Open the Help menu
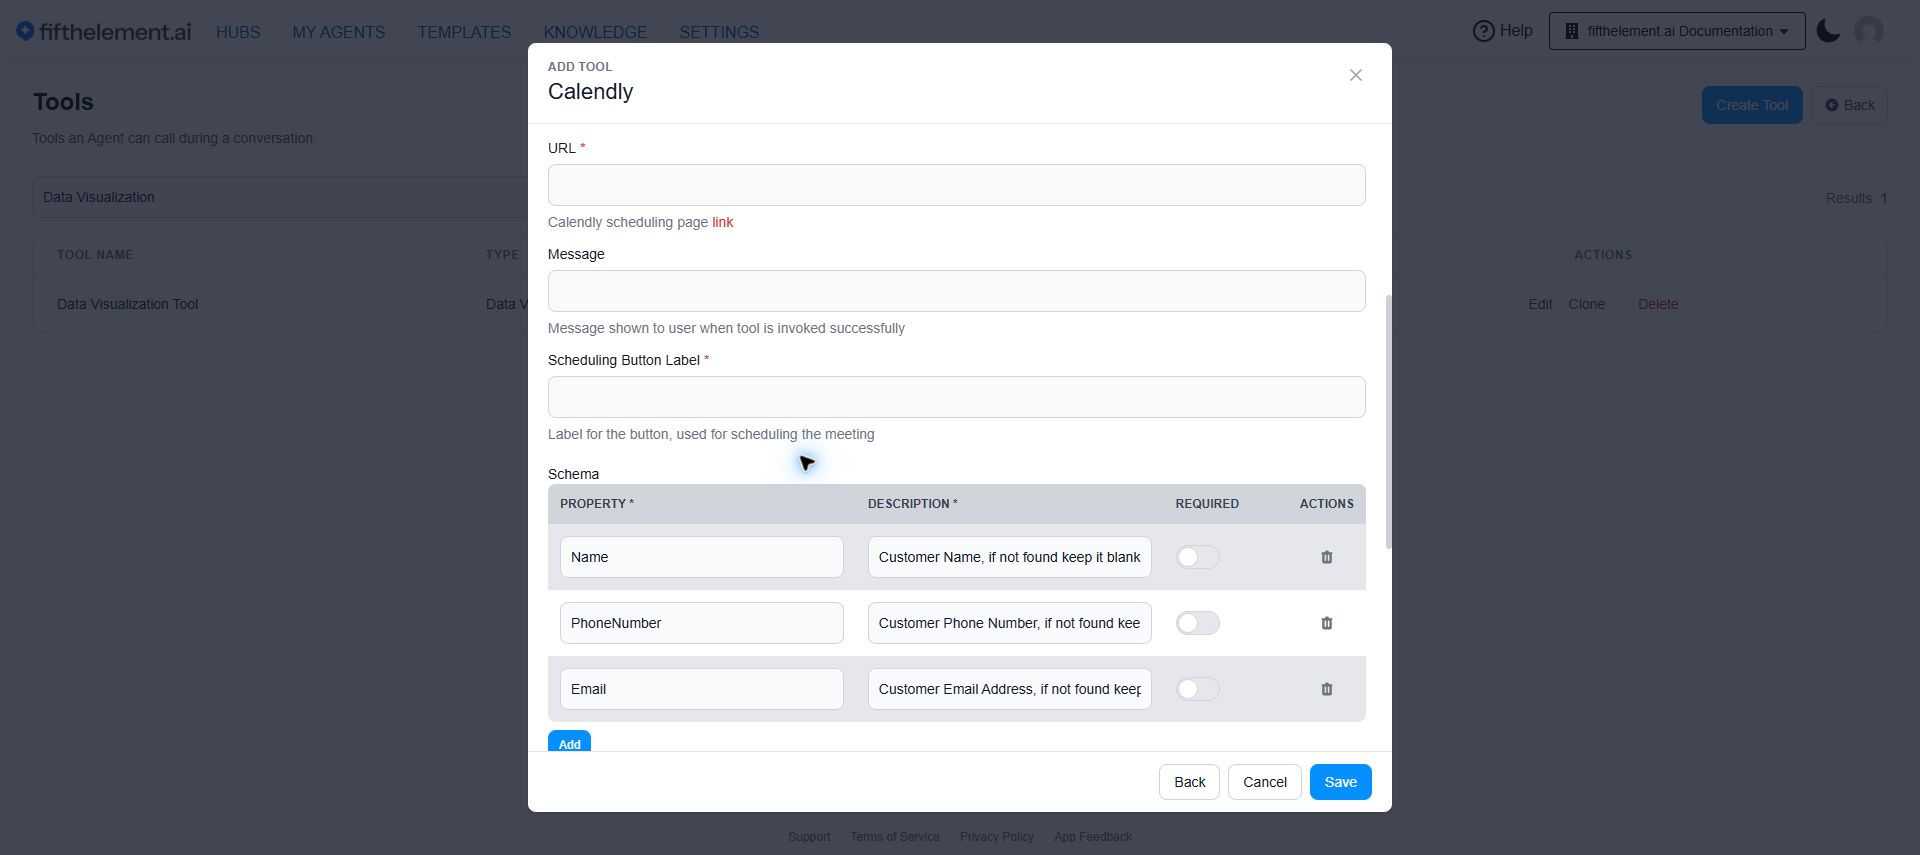The image size is (1920, 855). 1502,31
